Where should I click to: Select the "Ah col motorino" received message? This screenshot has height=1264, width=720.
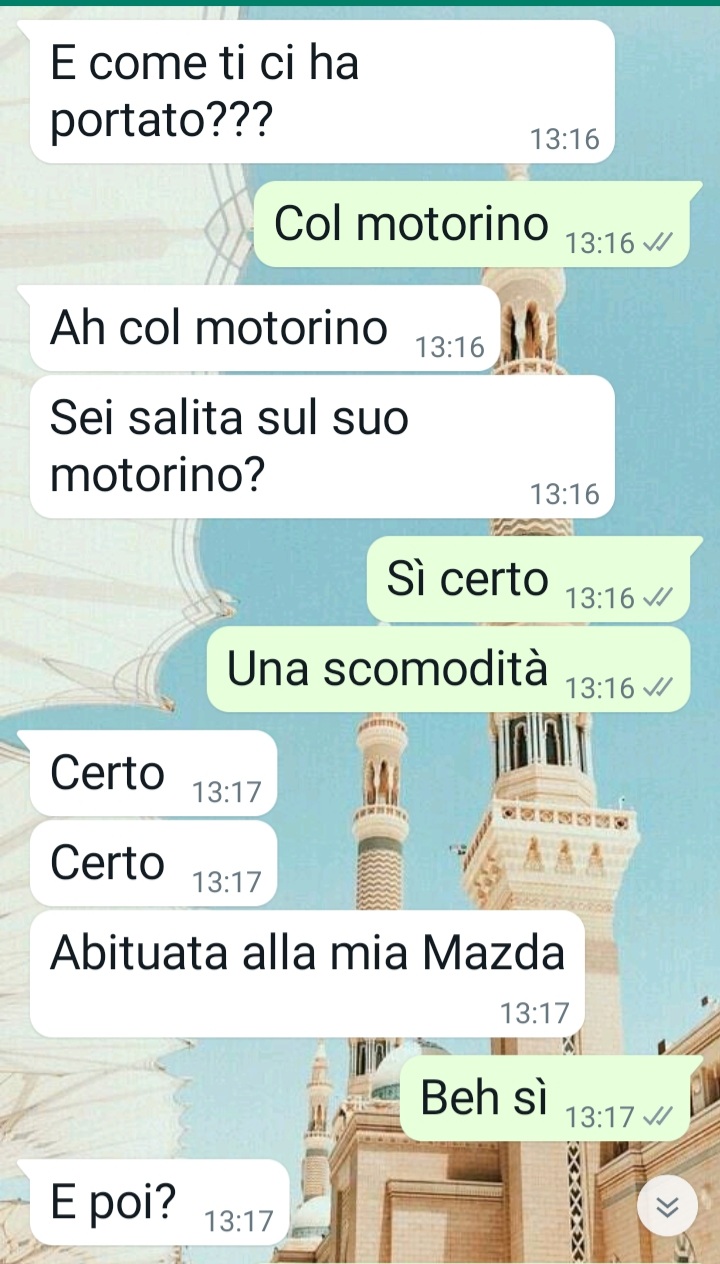(x=264, y=328)
